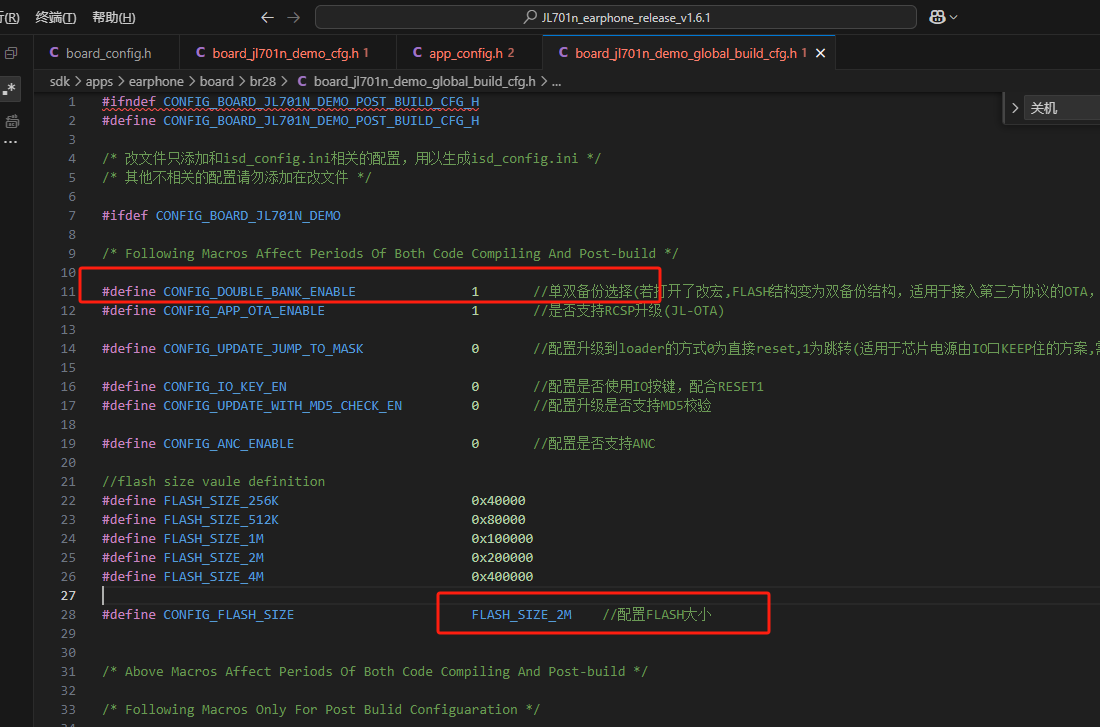Go back with the left arrow
The image size is (1100, 727).
click(267, 18)
